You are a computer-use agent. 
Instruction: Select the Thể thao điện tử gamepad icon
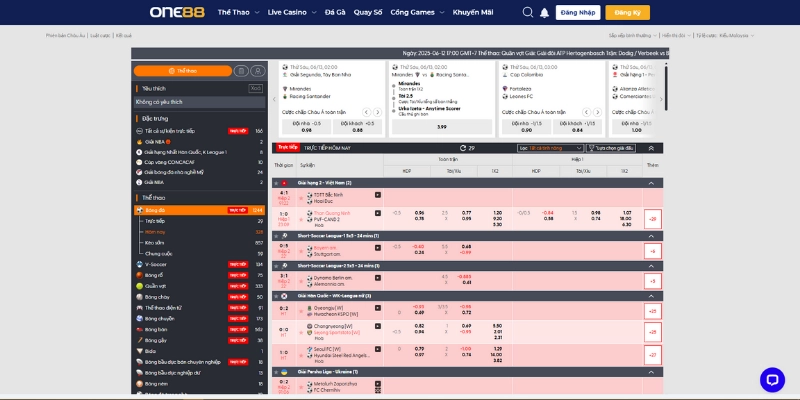pos(139,308)
